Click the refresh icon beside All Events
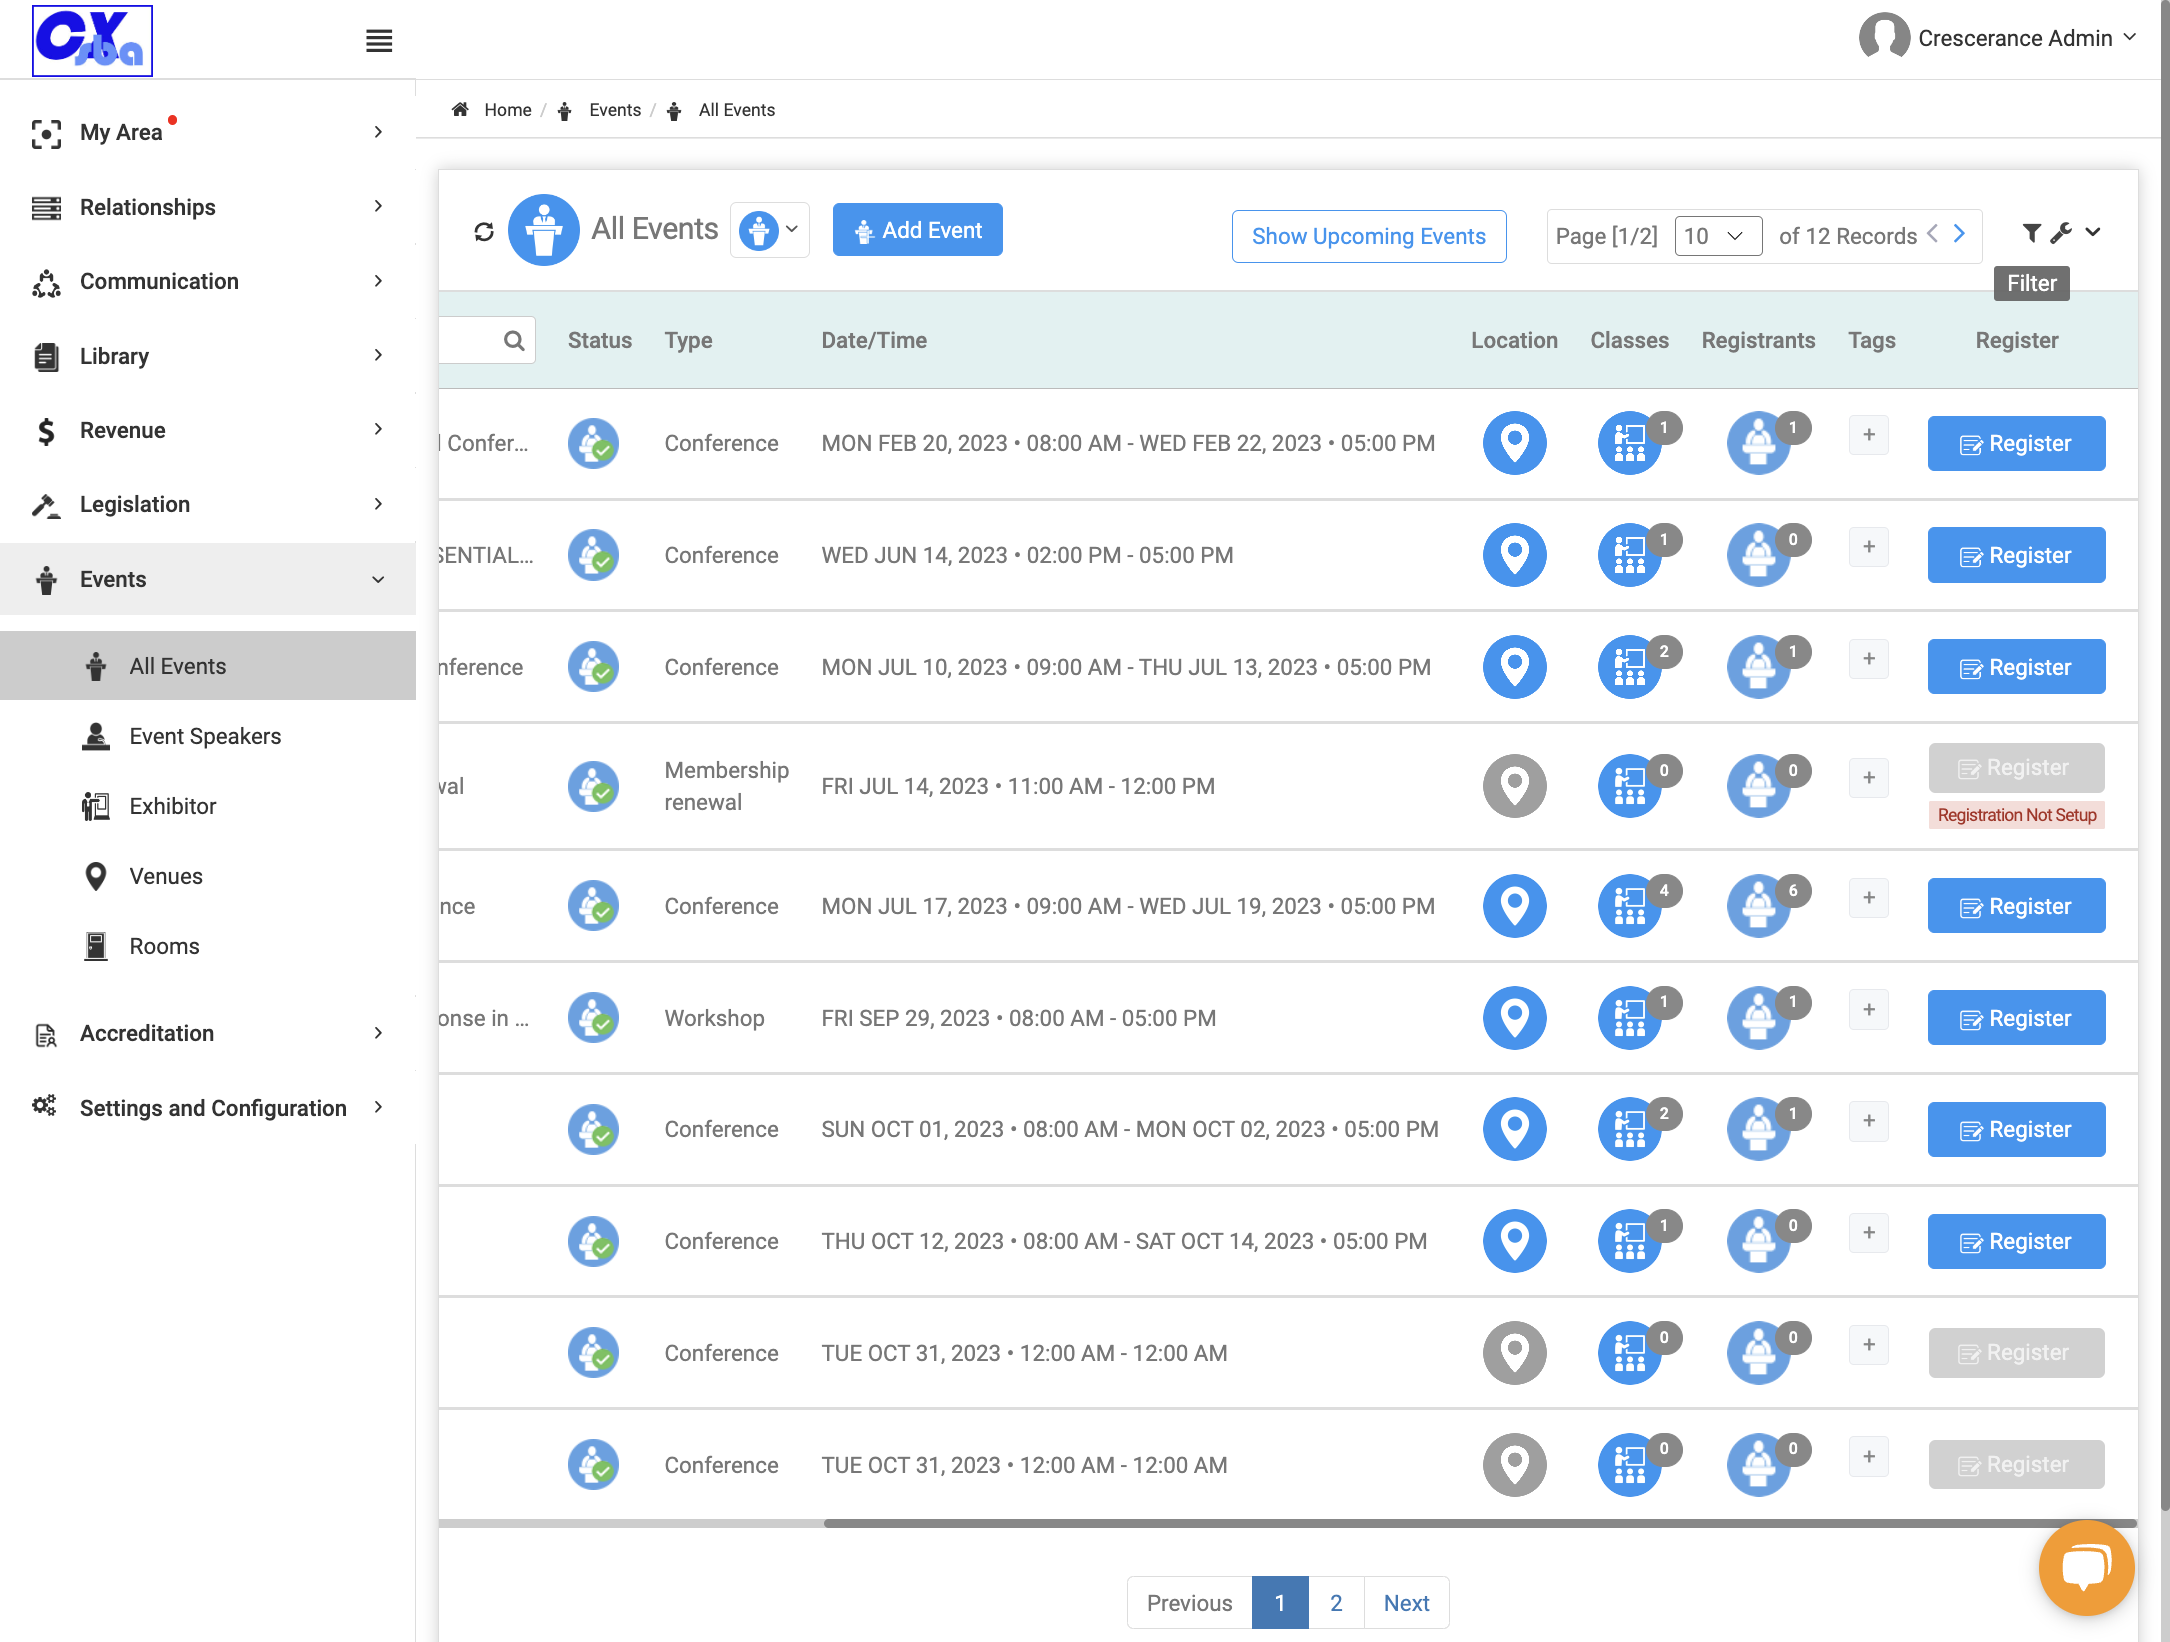This screenshot has height=1642, width=2170. coord(484,231)
